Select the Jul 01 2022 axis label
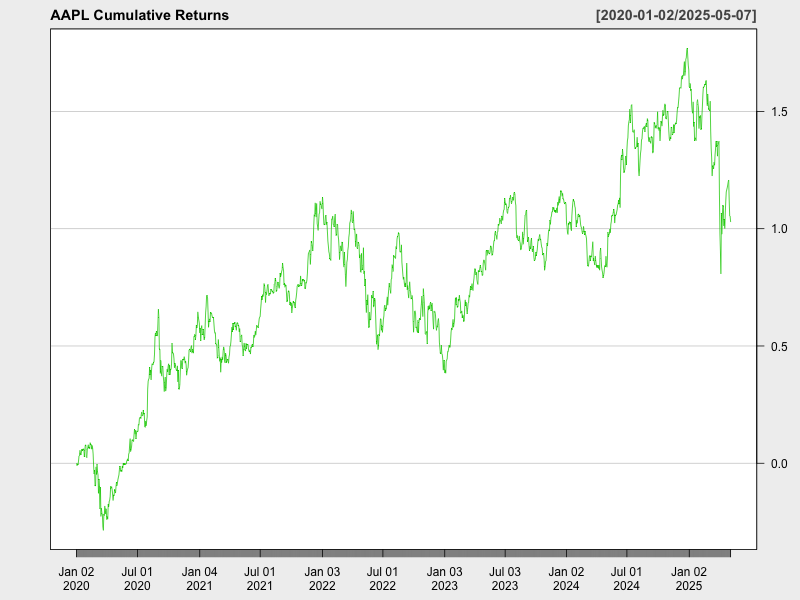Screen dimensions: 800x600 [x=382, y=579]
